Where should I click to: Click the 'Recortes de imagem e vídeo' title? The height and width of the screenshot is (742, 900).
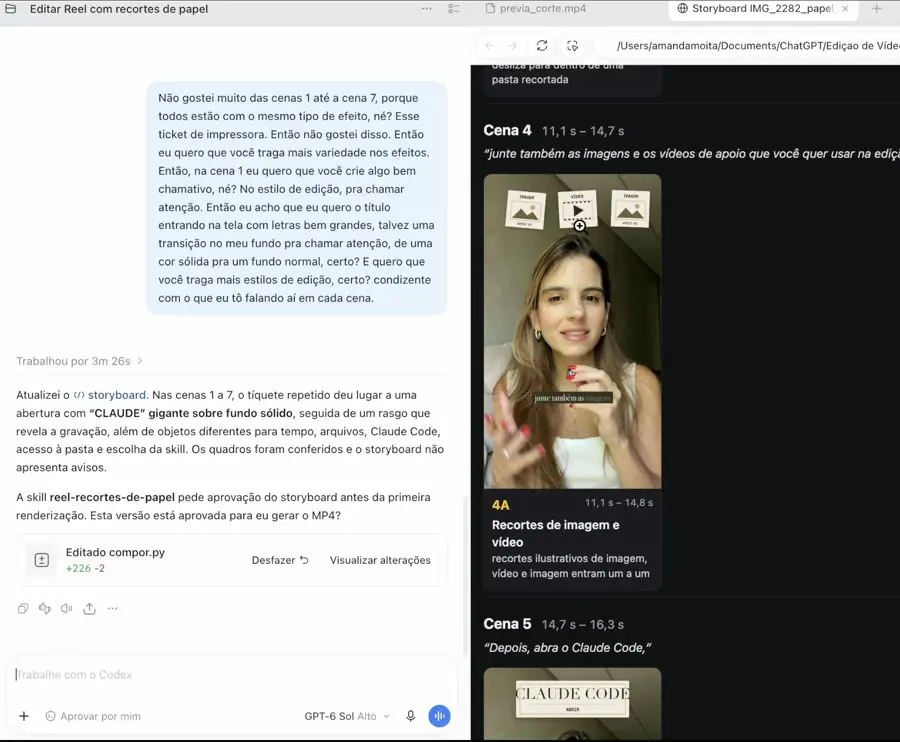[555, 533]
